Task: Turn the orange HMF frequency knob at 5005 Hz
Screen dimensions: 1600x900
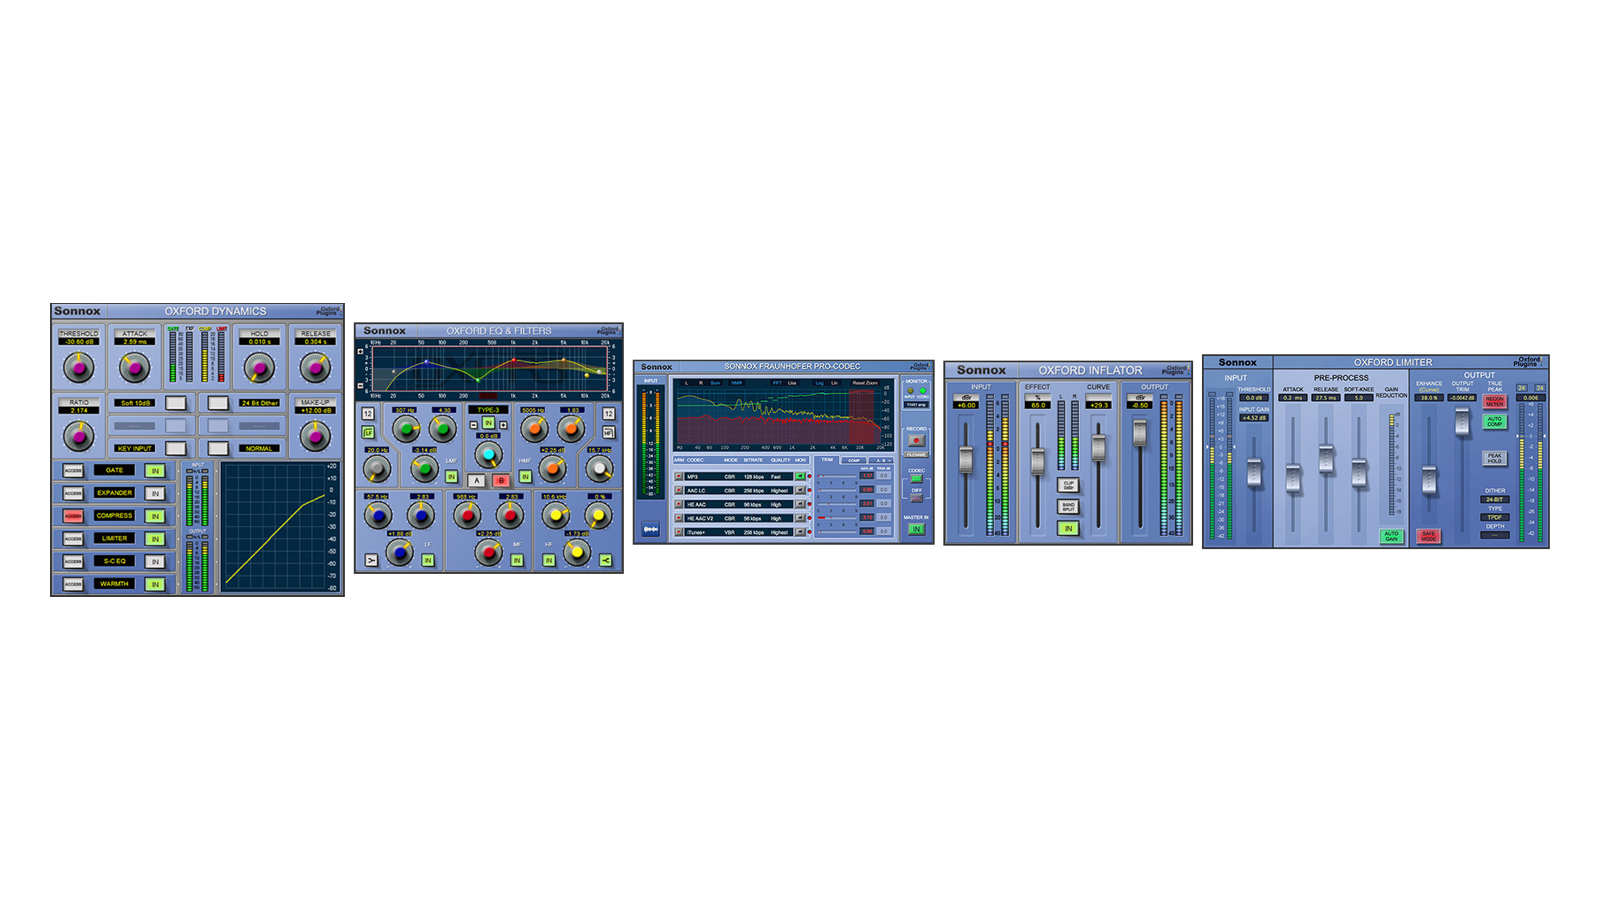Action: (535, 428)
